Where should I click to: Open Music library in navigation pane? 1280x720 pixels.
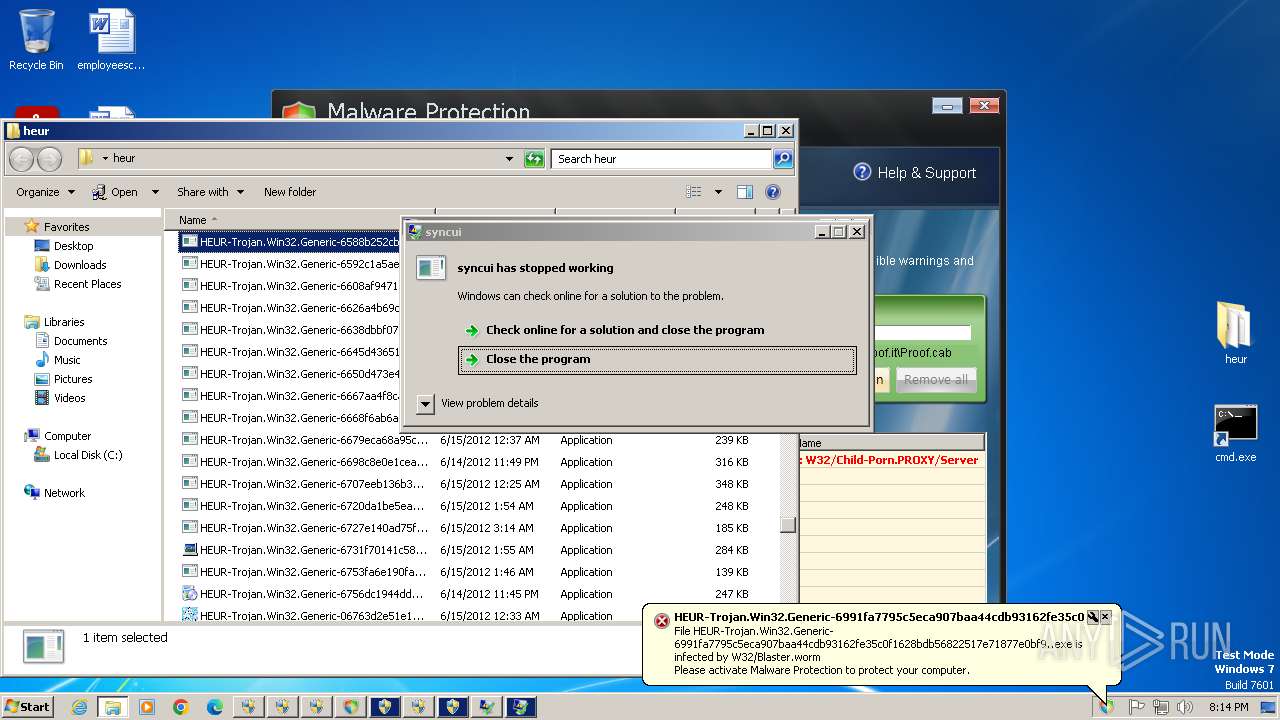(67, 360)
